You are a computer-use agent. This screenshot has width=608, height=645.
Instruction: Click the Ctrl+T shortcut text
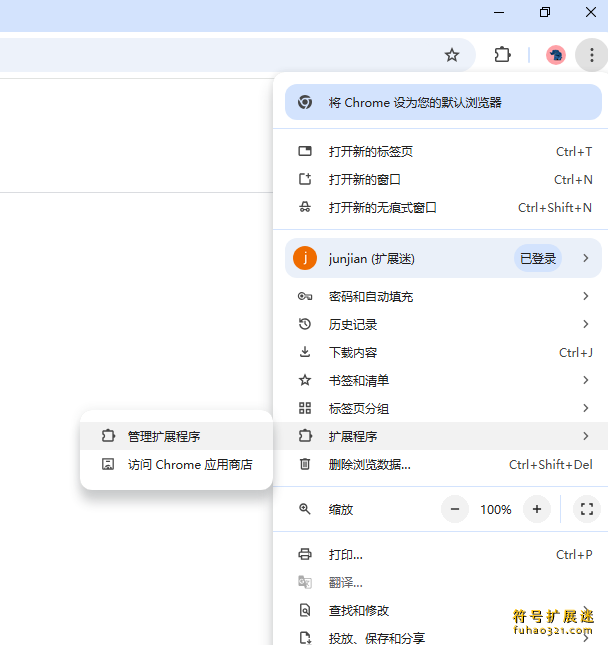574,151
